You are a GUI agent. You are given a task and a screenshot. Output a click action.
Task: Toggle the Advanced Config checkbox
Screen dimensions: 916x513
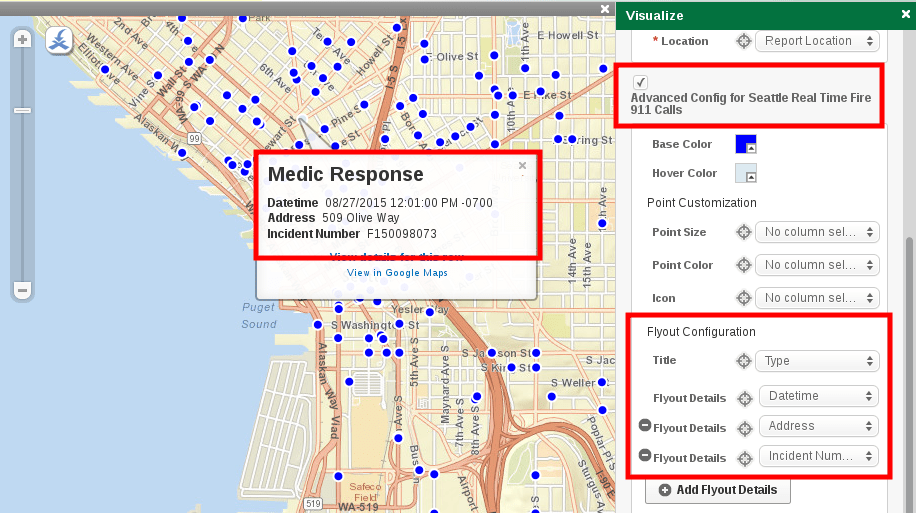640,82
